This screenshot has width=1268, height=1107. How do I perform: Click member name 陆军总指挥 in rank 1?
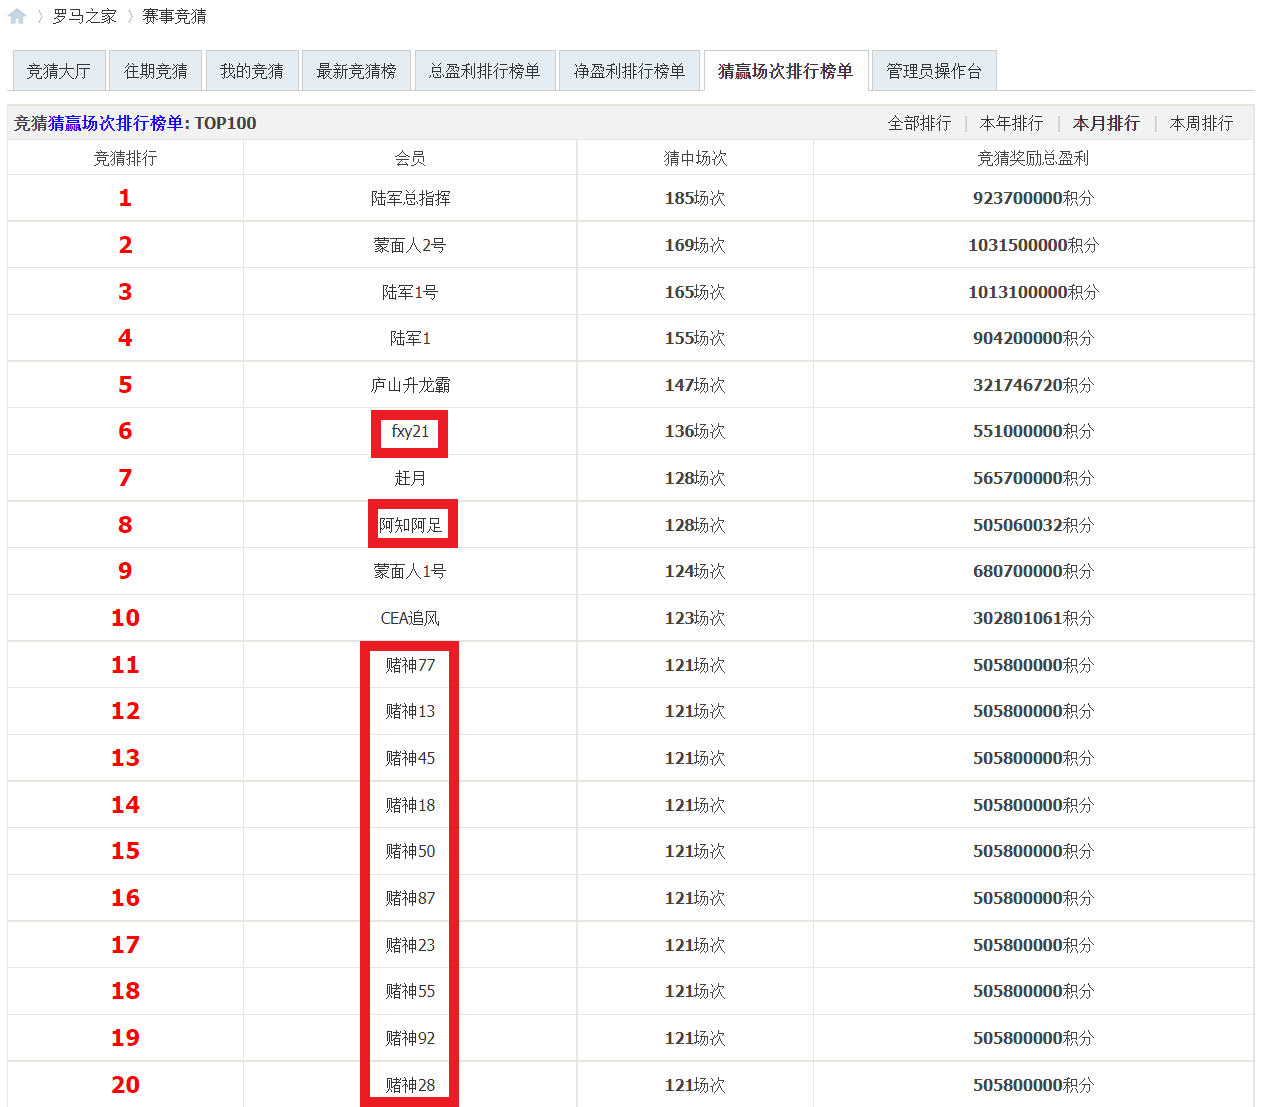coord(410,197)
